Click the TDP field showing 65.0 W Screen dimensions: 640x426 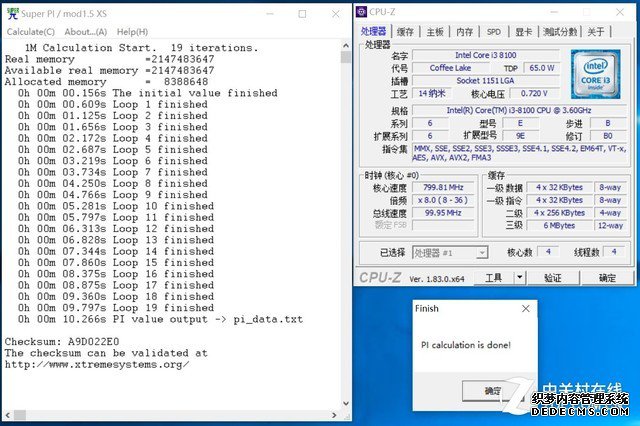pos(542,68)
